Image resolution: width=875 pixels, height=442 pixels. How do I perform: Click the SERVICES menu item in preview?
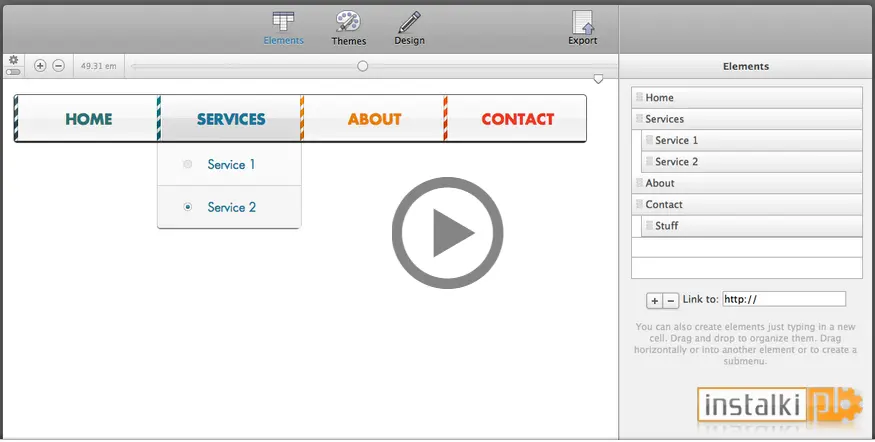(231, 119)
